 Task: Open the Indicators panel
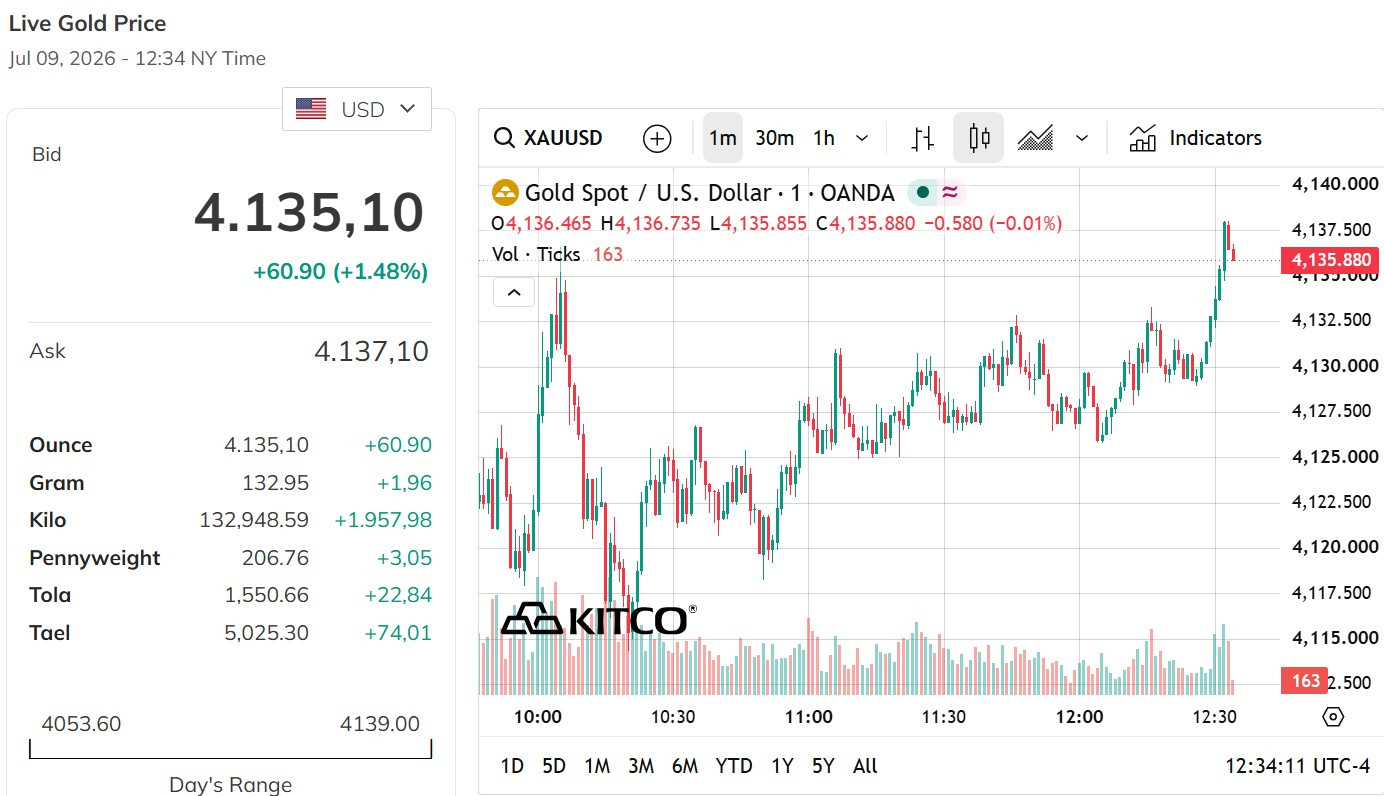[1196, 138]
